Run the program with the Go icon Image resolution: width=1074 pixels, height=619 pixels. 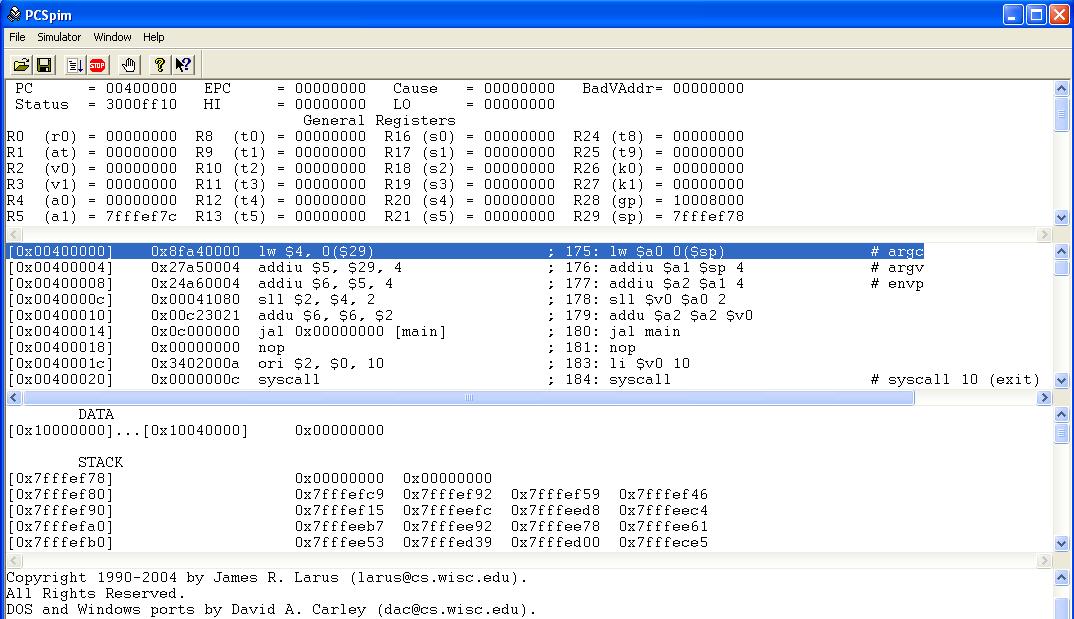coord(75,65)
